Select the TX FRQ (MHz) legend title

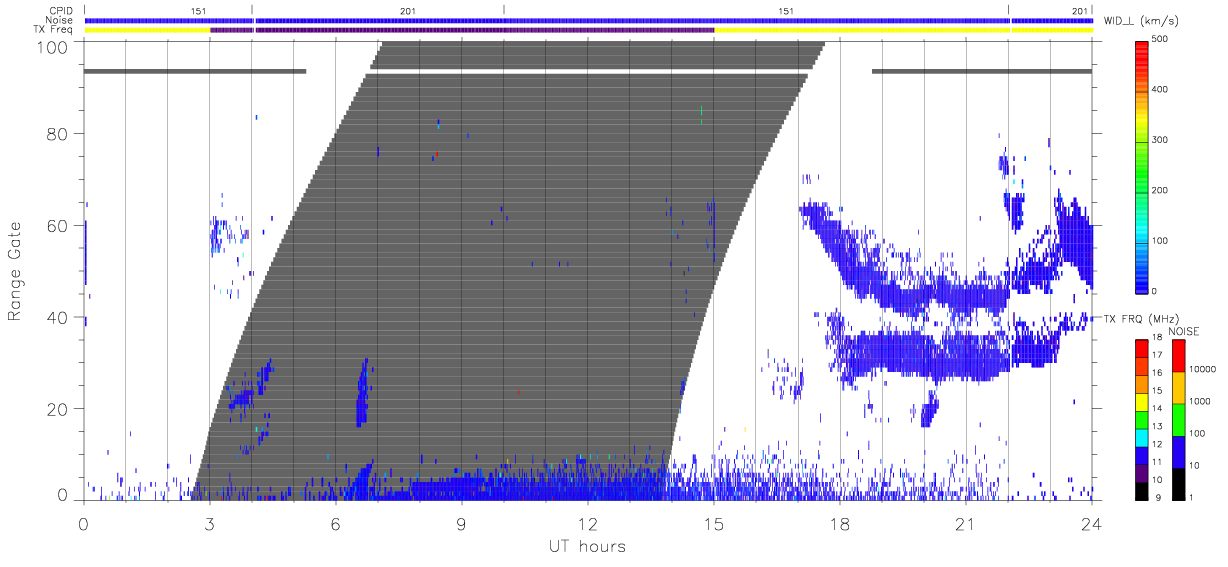tap(1141, 318)
